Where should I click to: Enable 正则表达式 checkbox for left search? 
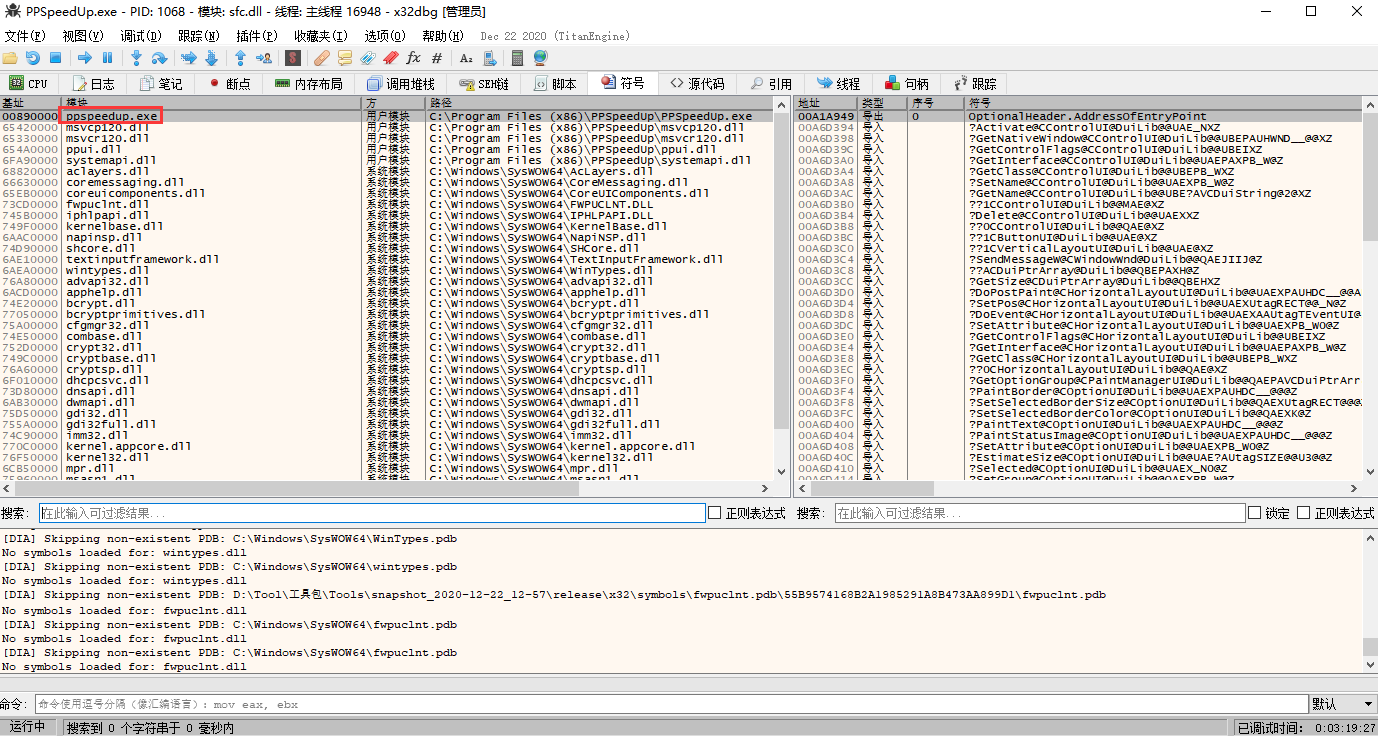[x=714, y=513]
